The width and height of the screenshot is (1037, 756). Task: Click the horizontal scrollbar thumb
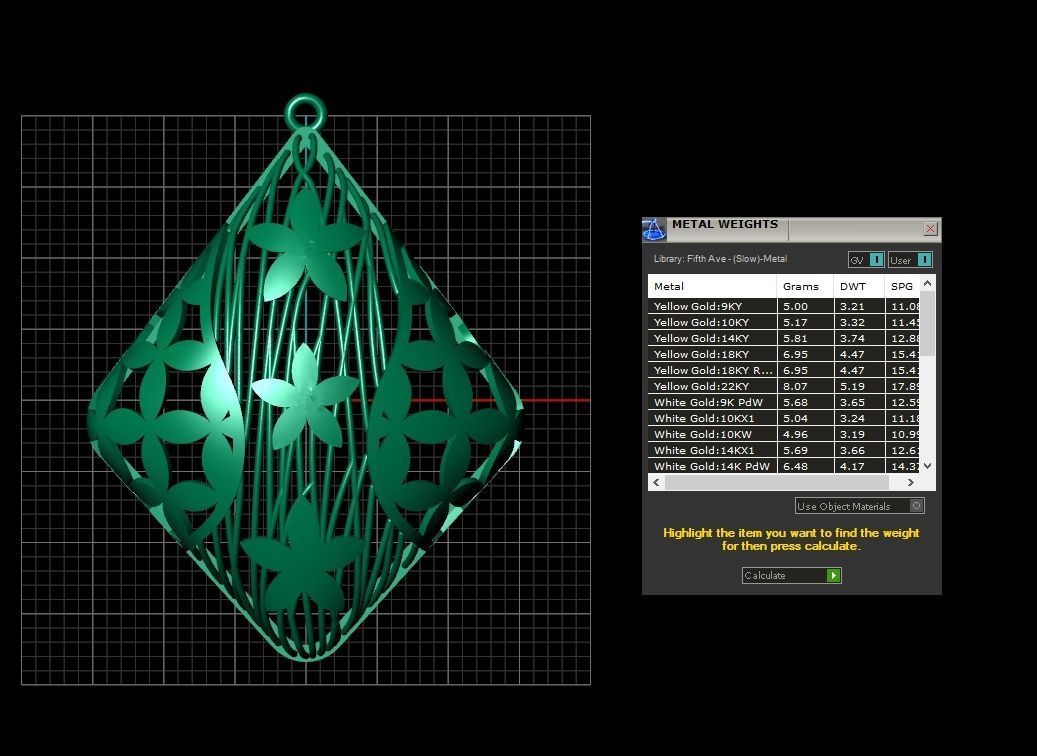pyautogui.click(x=776, y=482)
